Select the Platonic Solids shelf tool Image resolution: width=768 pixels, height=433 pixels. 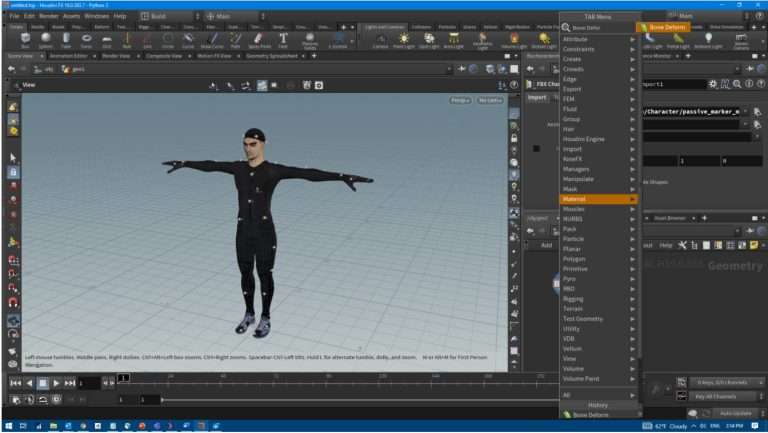point(310,41)
